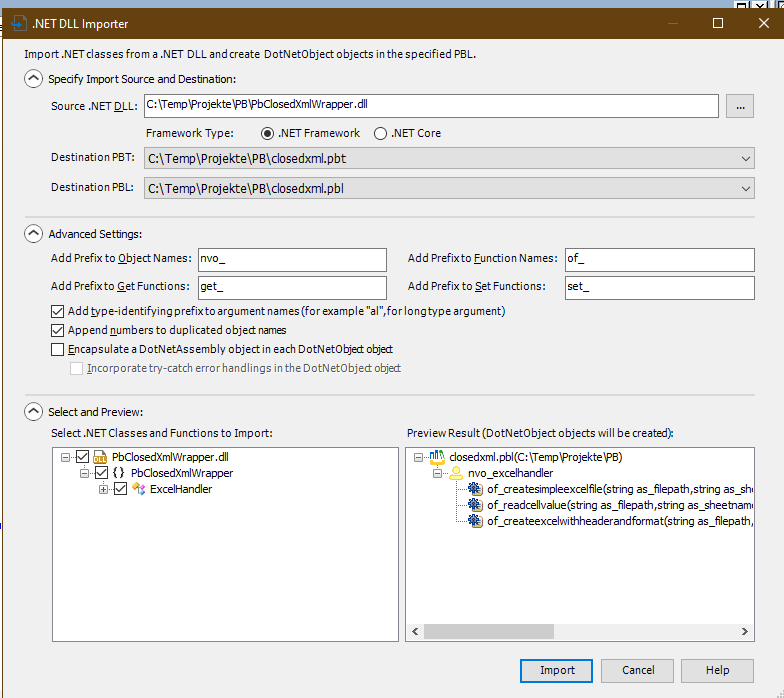Collapse the Advanced Settings section
The image size is (784, 698).
point(34,234)
